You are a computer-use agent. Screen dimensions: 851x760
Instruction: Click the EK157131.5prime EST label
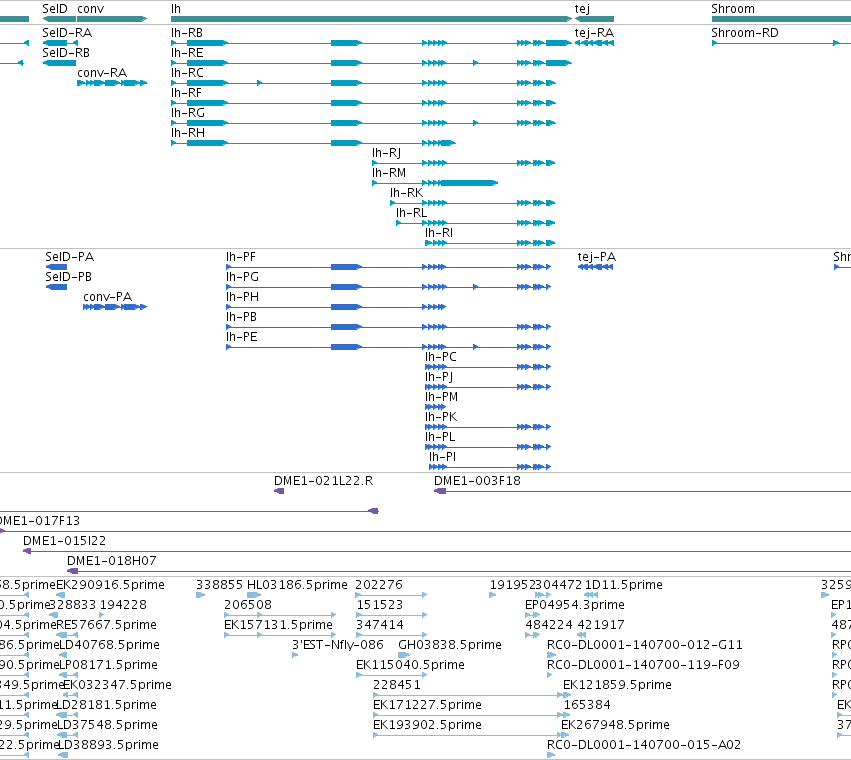coord(278,625)
